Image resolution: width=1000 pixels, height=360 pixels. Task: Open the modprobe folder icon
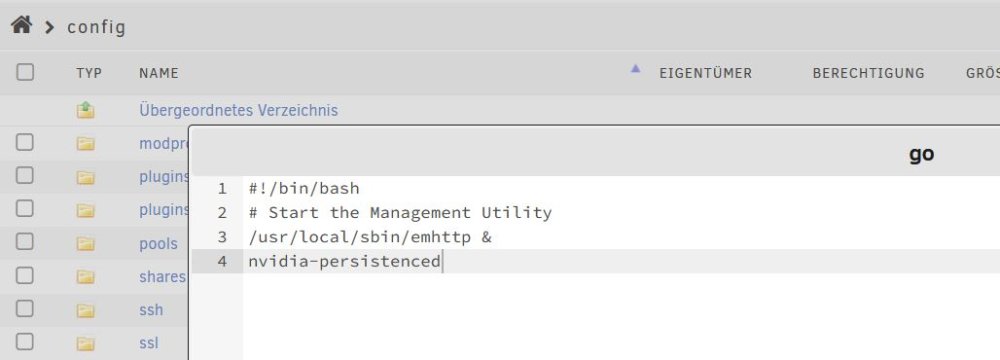[85, 144]
